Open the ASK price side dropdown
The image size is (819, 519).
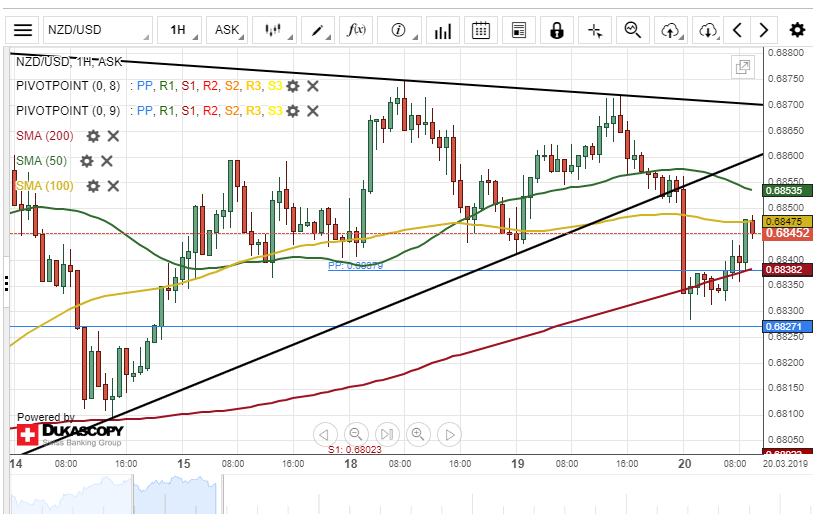(228, 30)
